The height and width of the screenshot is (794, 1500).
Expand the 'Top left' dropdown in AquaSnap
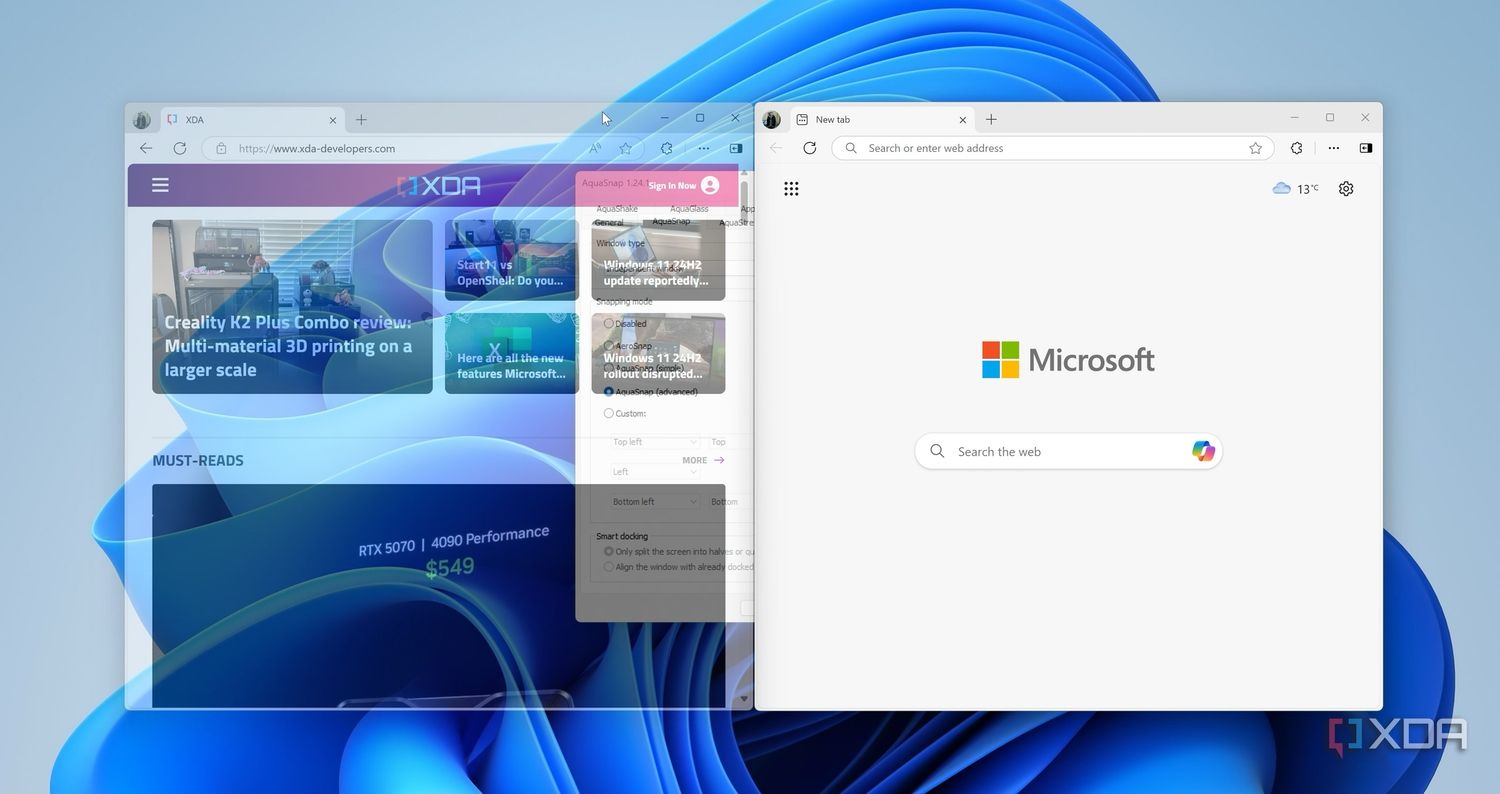pyautogui.click(x=655, y=442)
